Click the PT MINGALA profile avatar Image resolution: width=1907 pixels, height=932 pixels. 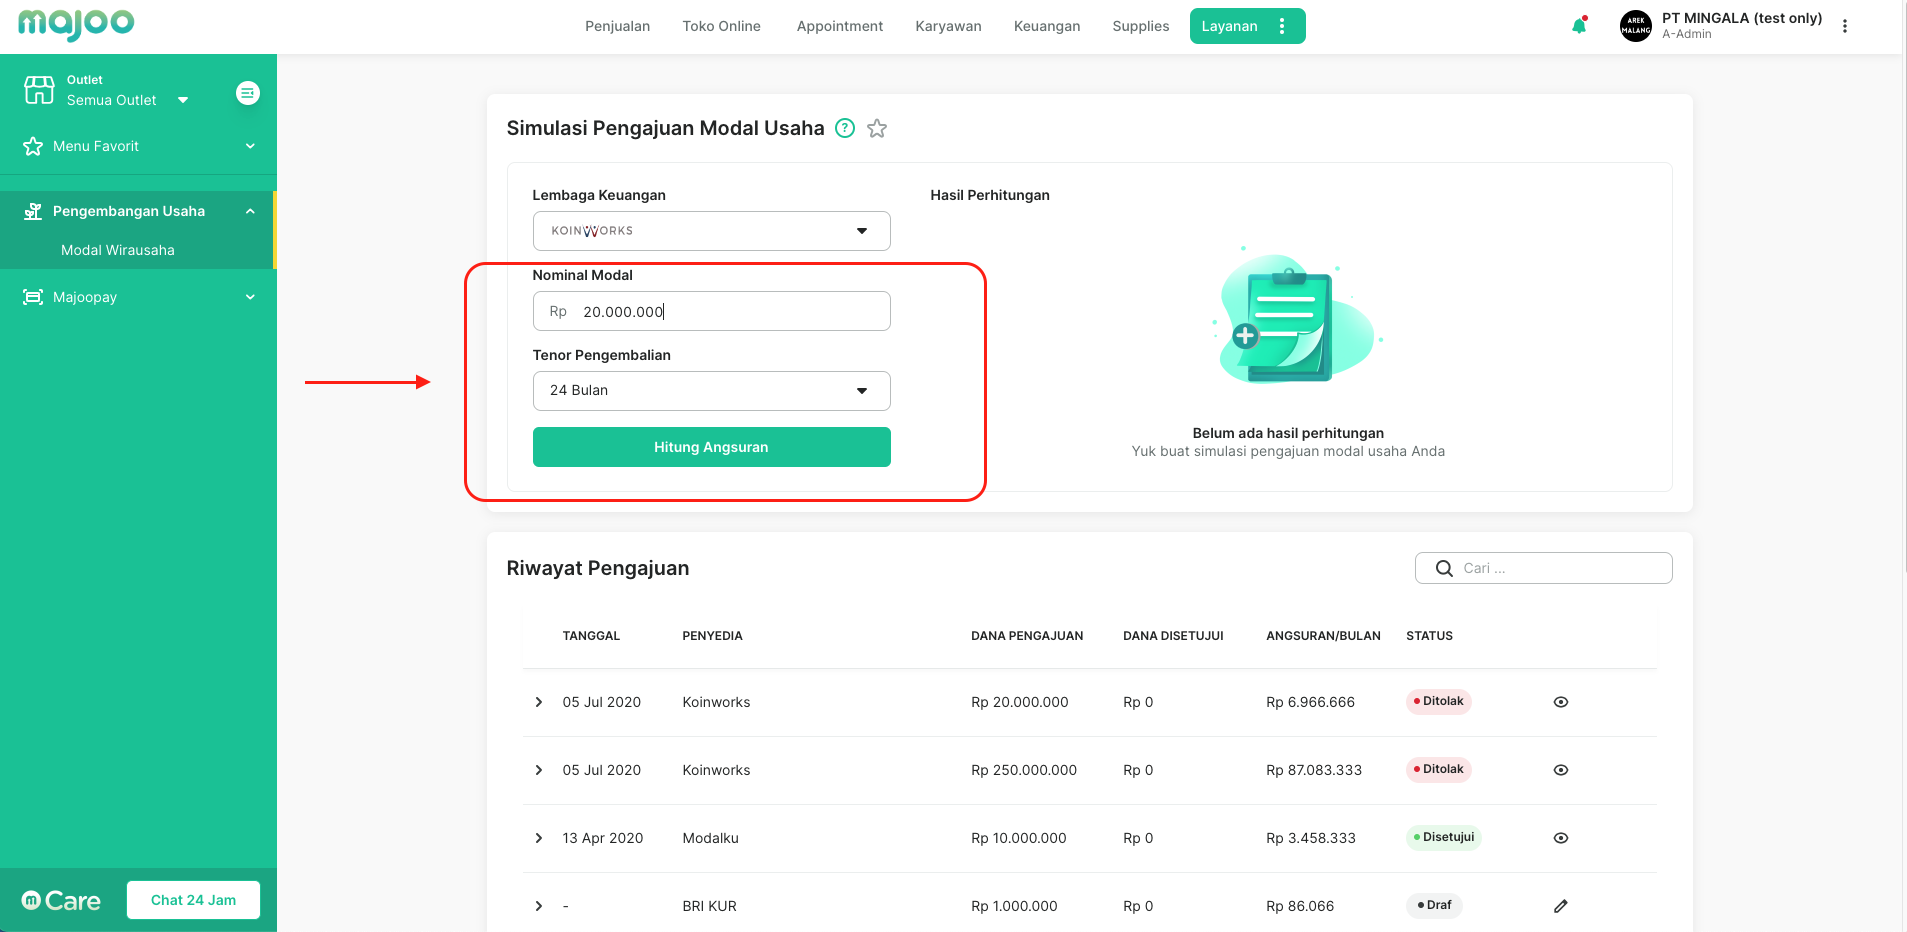1636,26
